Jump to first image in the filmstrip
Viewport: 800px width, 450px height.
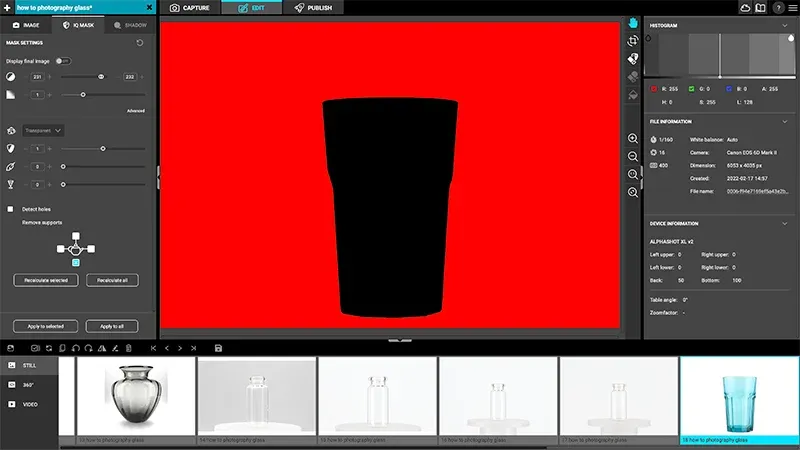click(x=153, y=348)
